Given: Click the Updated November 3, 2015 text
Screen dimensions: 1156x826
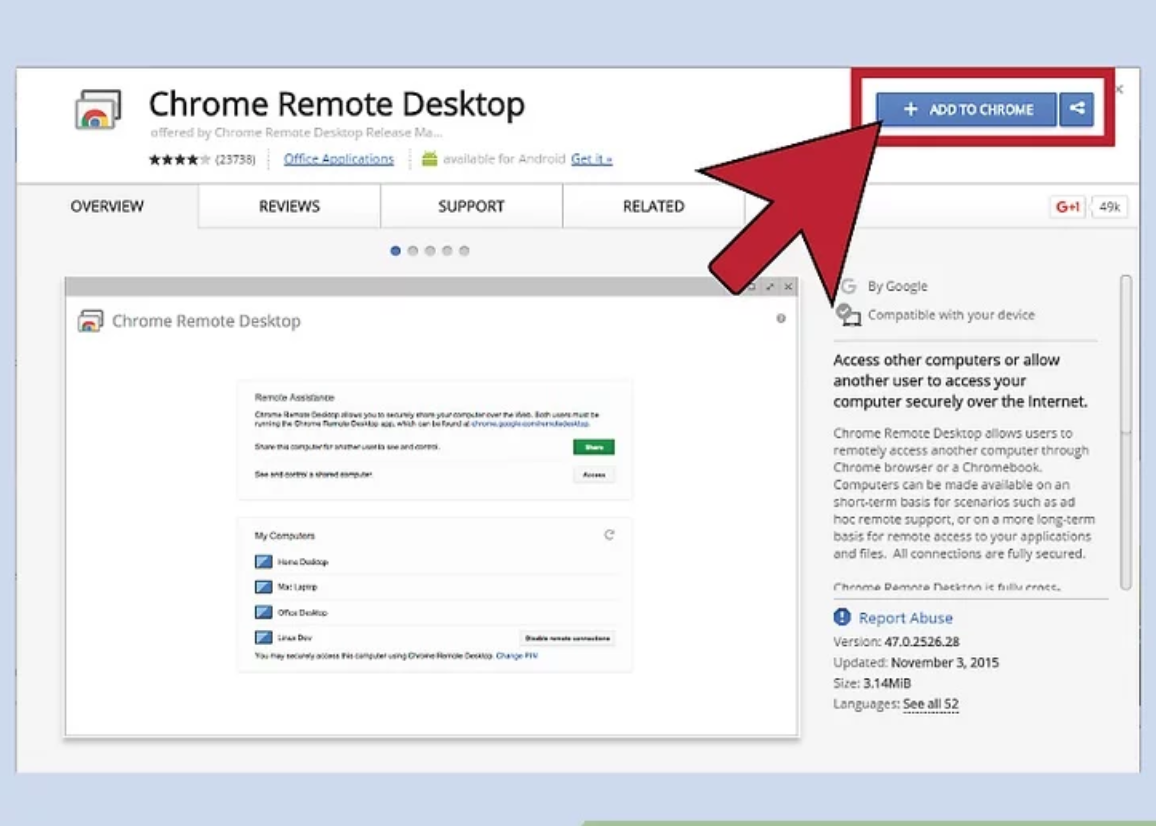Looking at the screenshot, I should pyautogui.click(x=916, y=662).
